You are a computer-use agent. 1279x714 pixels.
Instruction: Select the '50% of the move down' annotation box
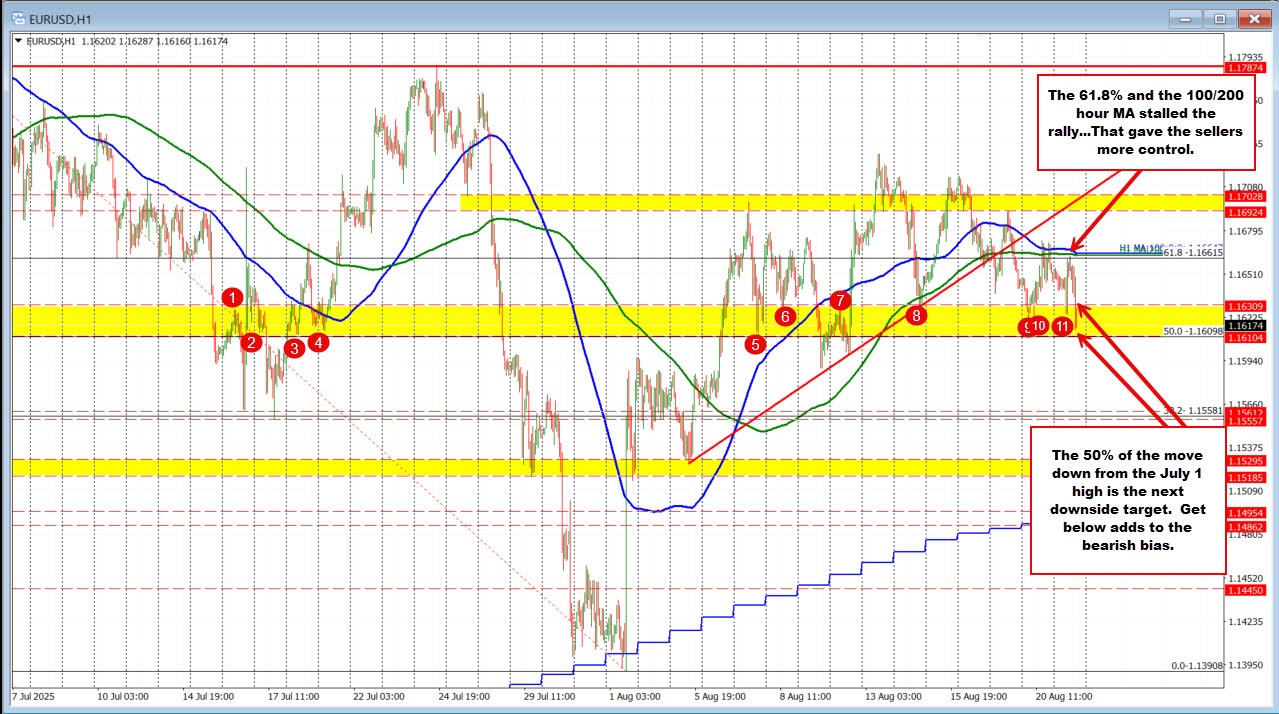[x=1128, y=499]
